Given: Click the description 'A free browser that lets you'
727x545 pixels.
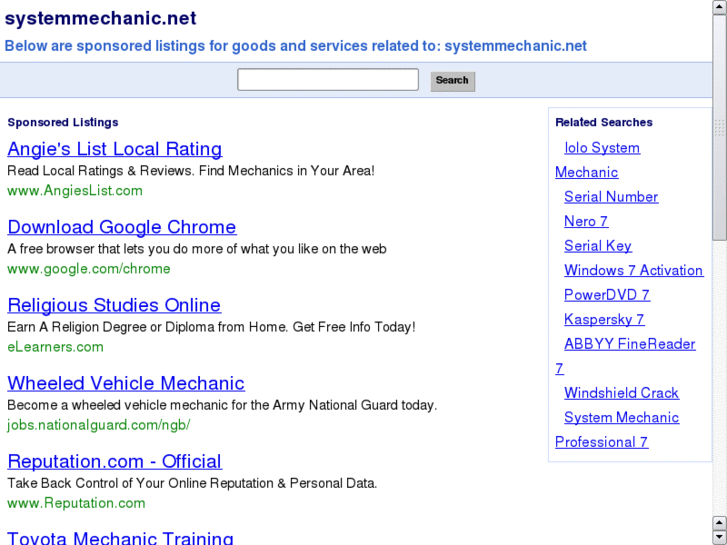Looking at the screenshot, I should pyautogui.click(x=197, y=249).
